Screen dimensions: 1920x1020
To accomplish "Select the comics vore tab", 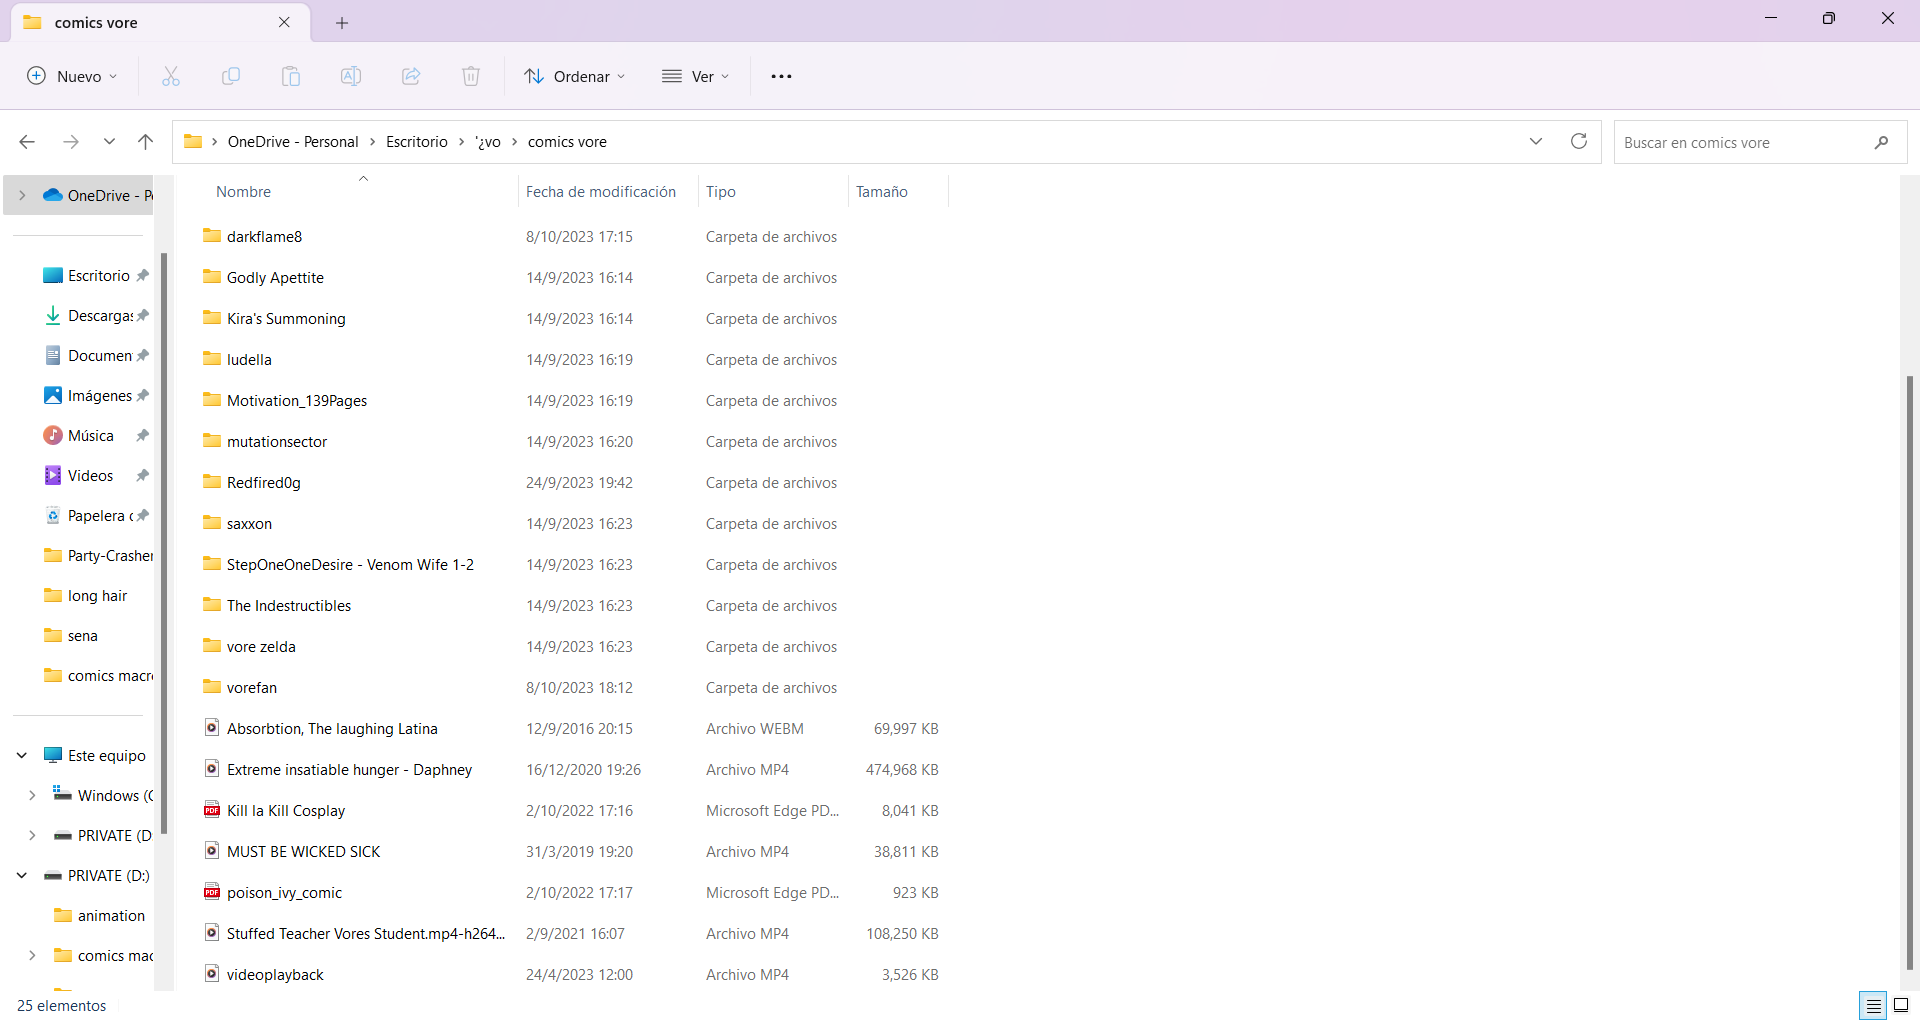I will coord(160,22).
